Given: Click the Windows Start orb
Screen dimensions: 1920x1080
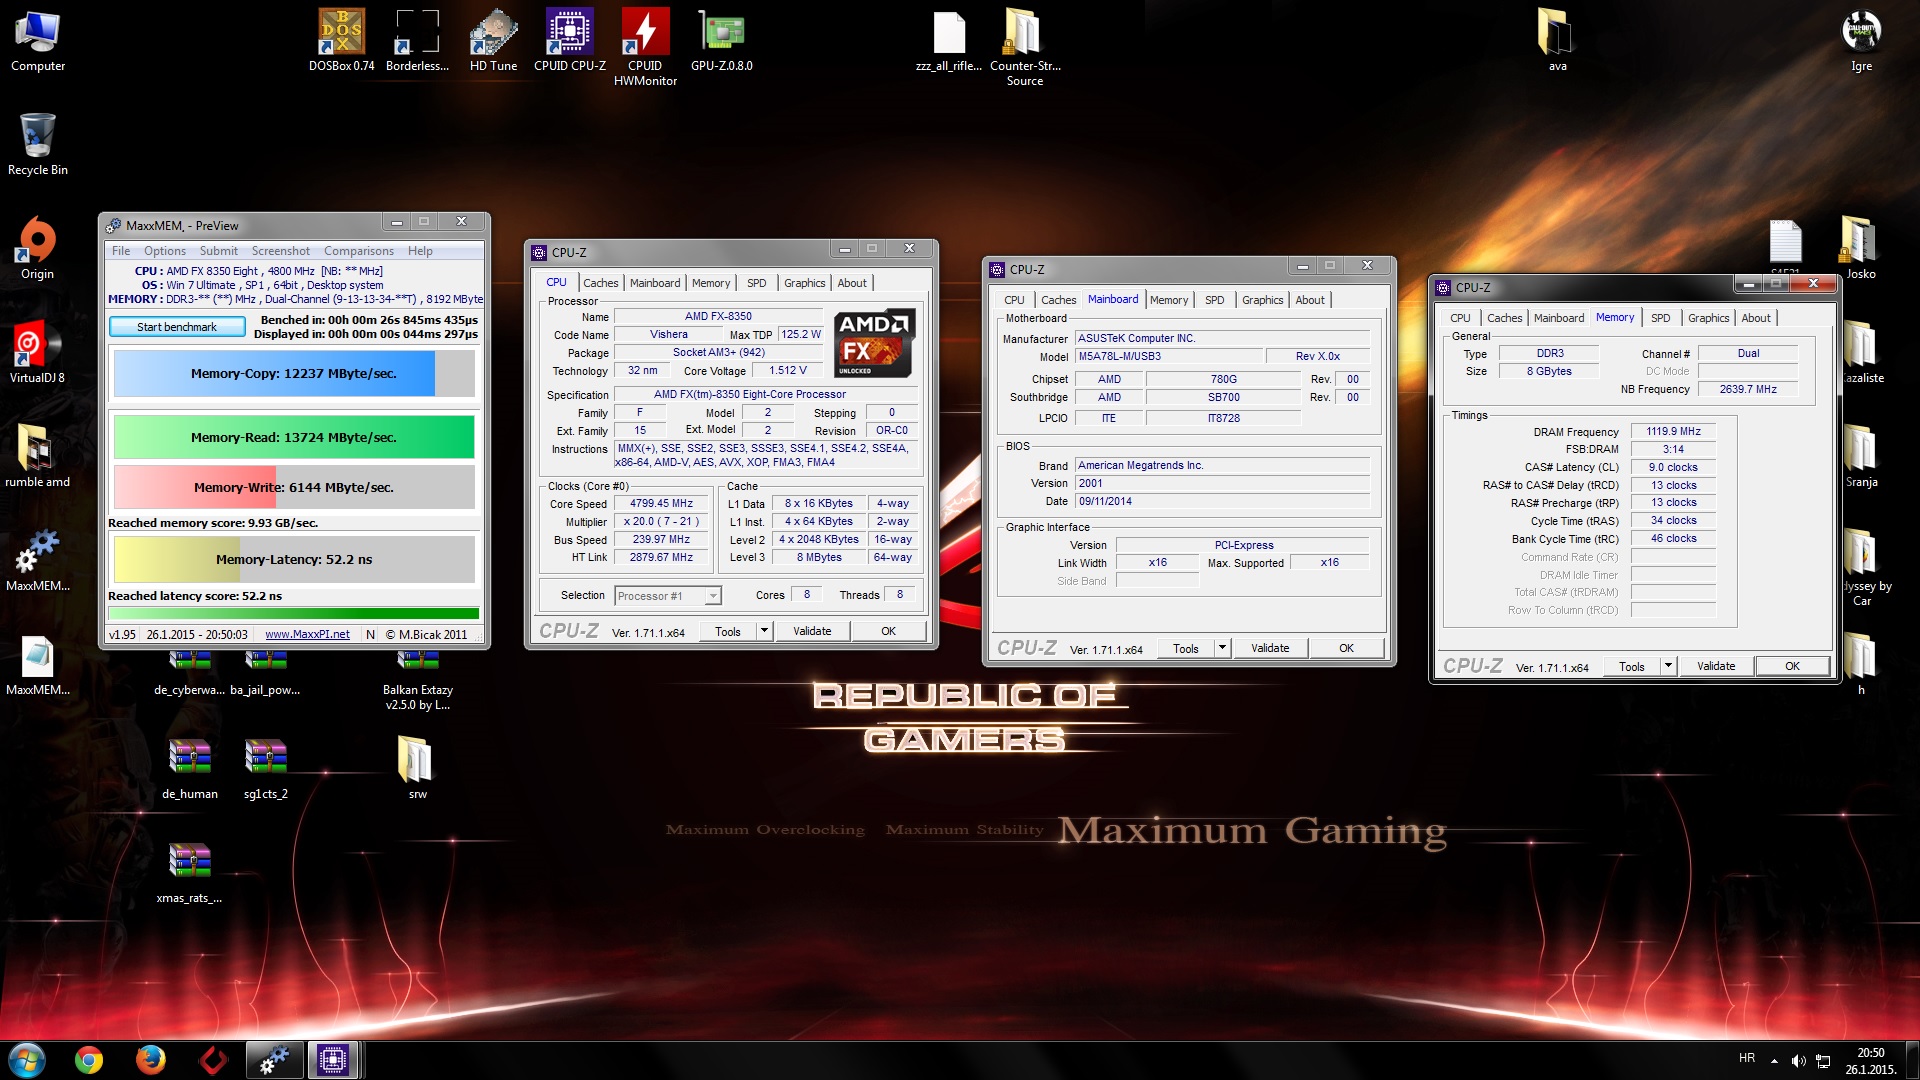Looking at the screenshot, I should click(x=27, y=1060).
